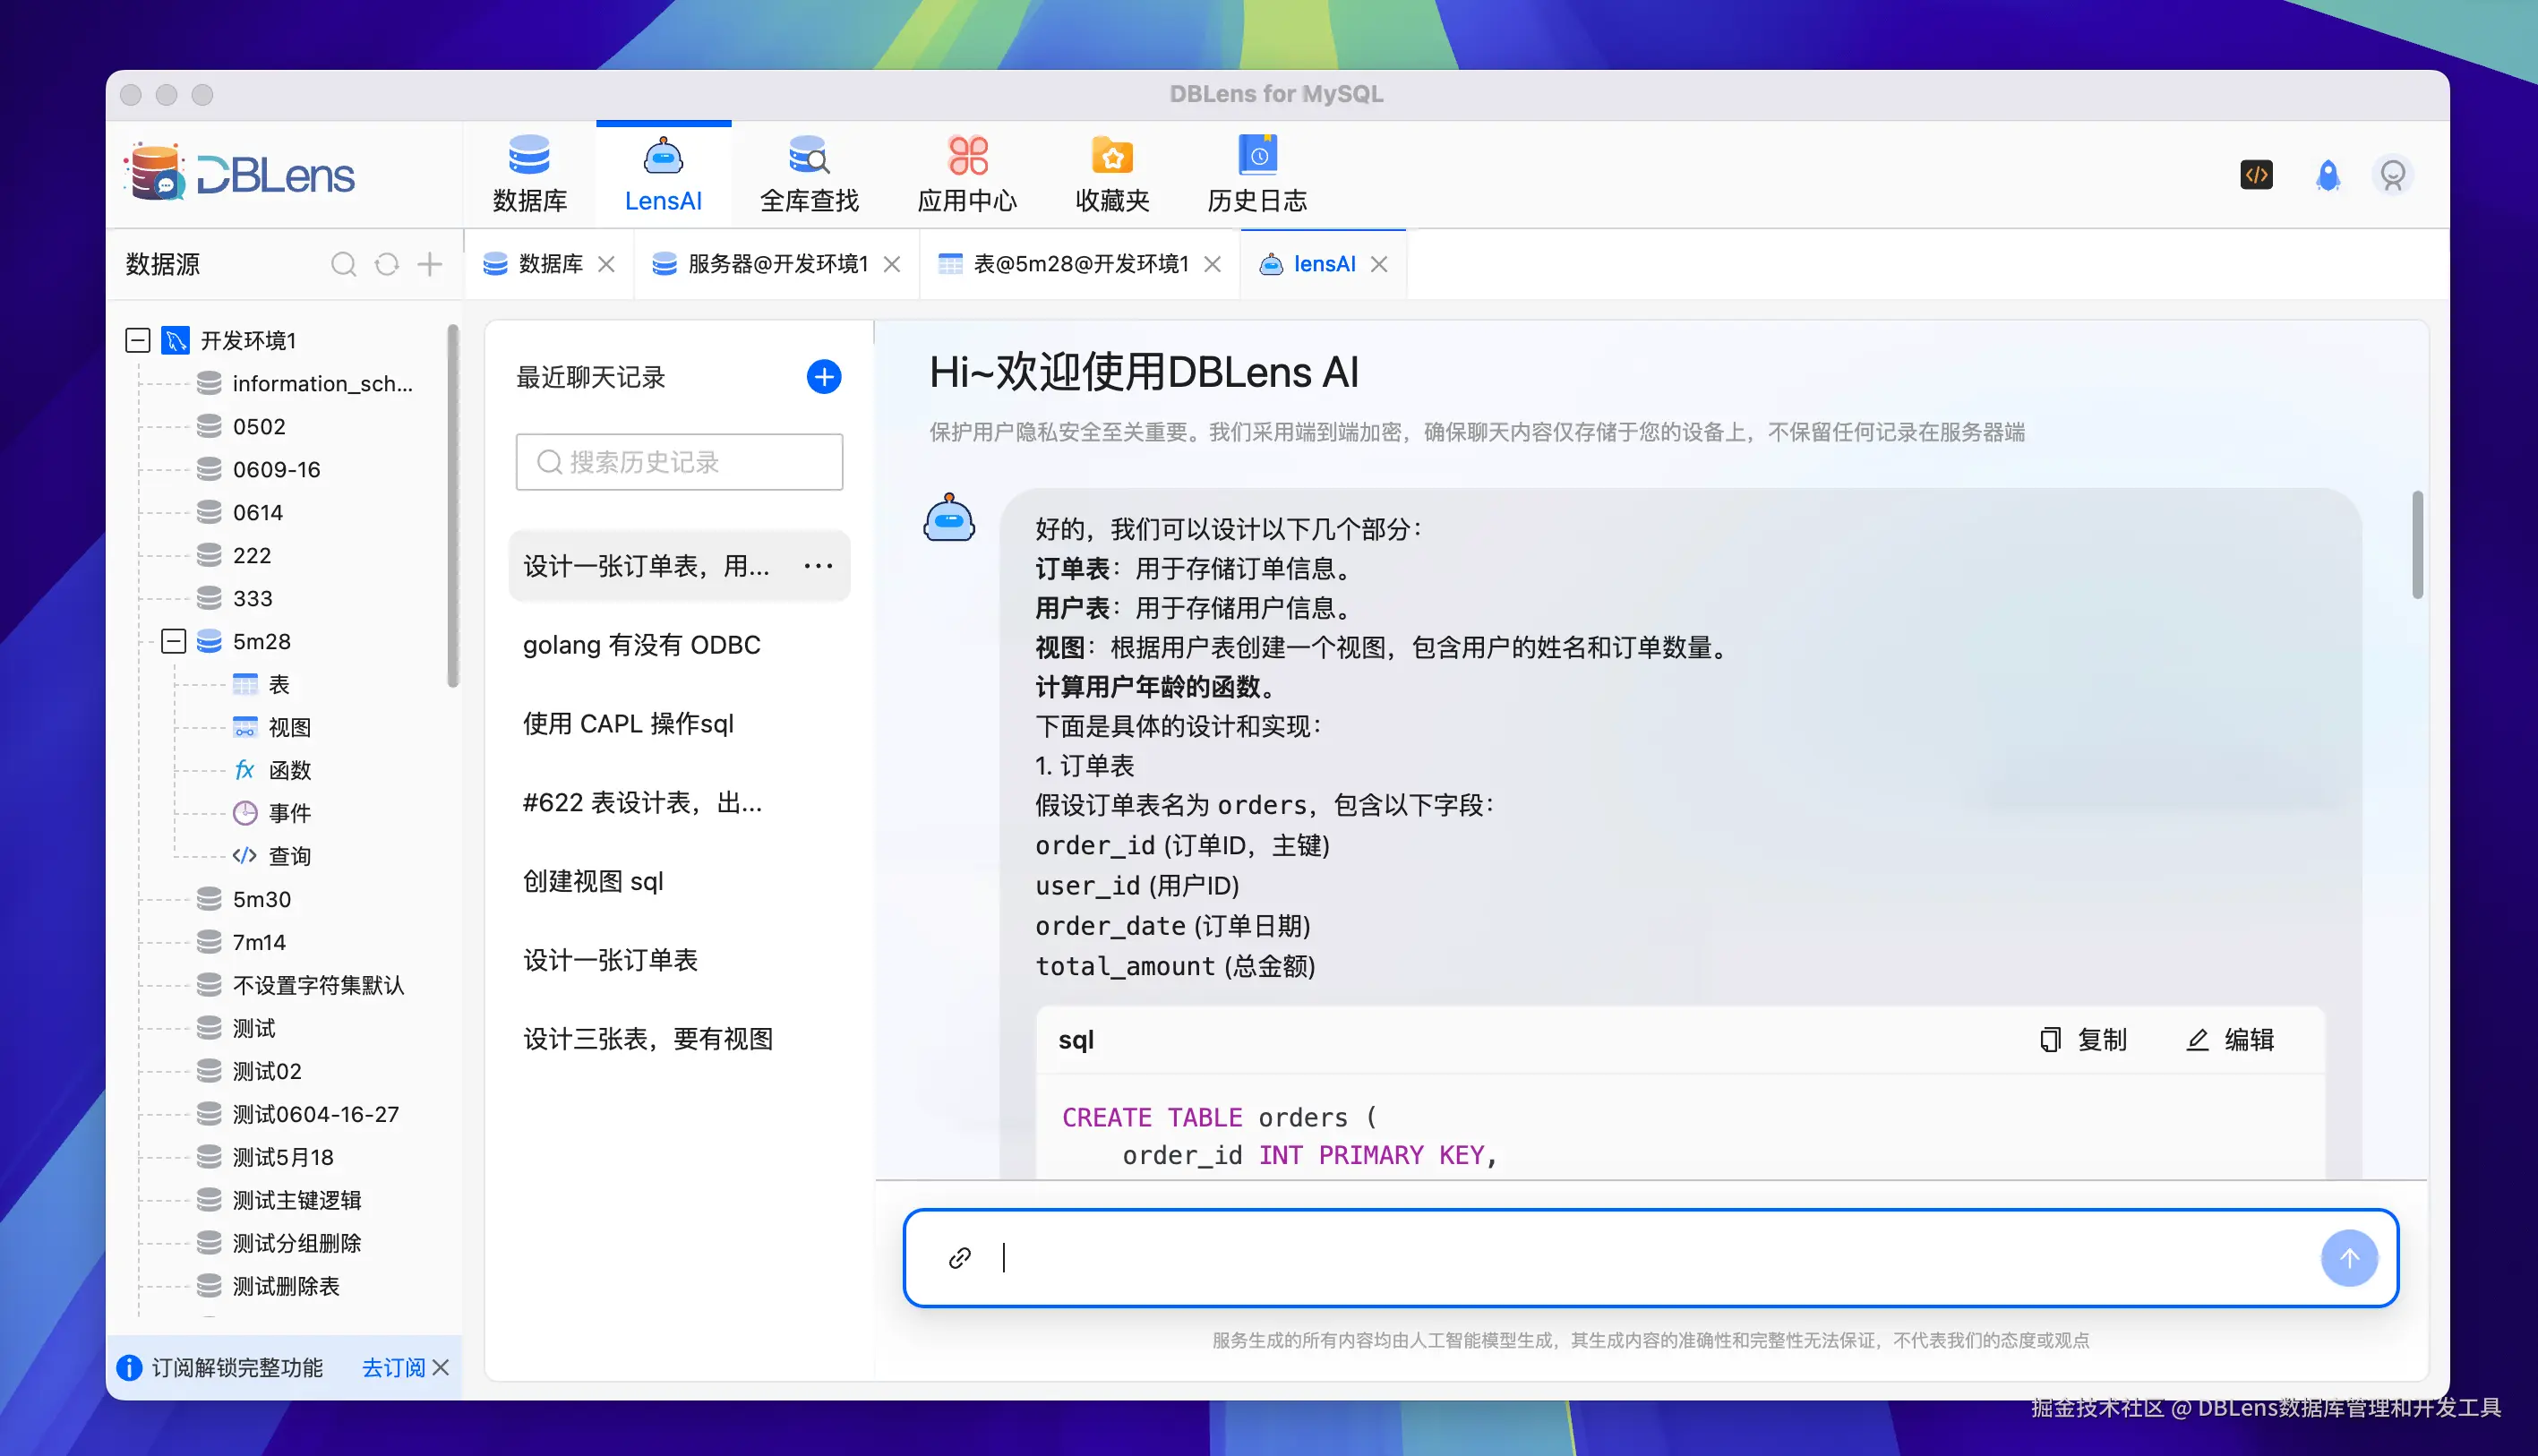This screenshot has width=2538, height=1456.
Task: Add a new data source connection
Action: pos(429,264)
